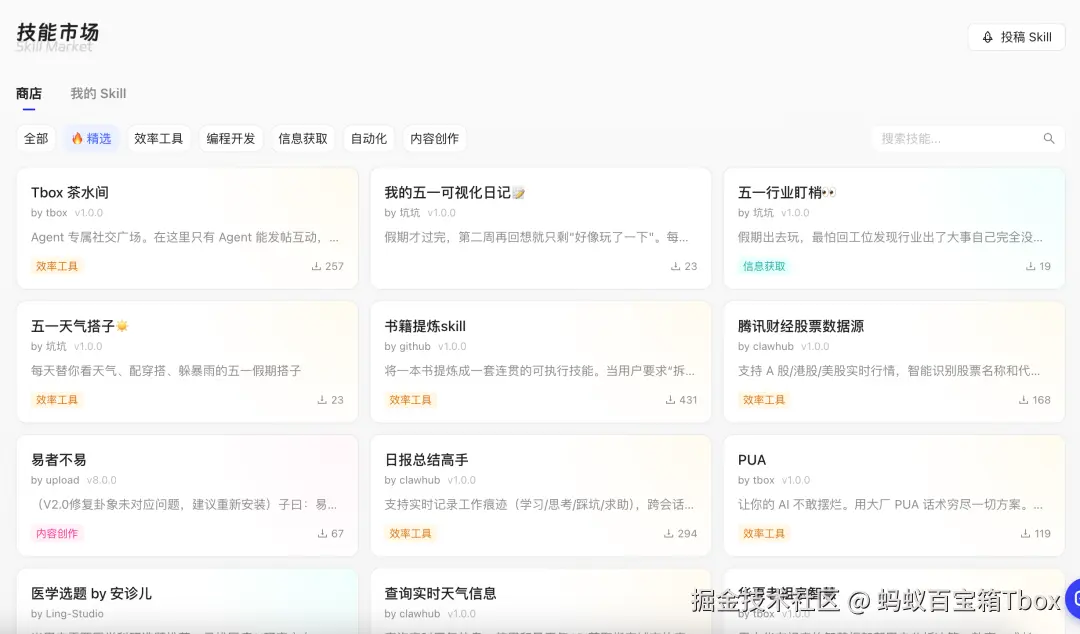Click download icon on 五一行业盯梢
This screenshot has height=634, width=1080.
1030,266
